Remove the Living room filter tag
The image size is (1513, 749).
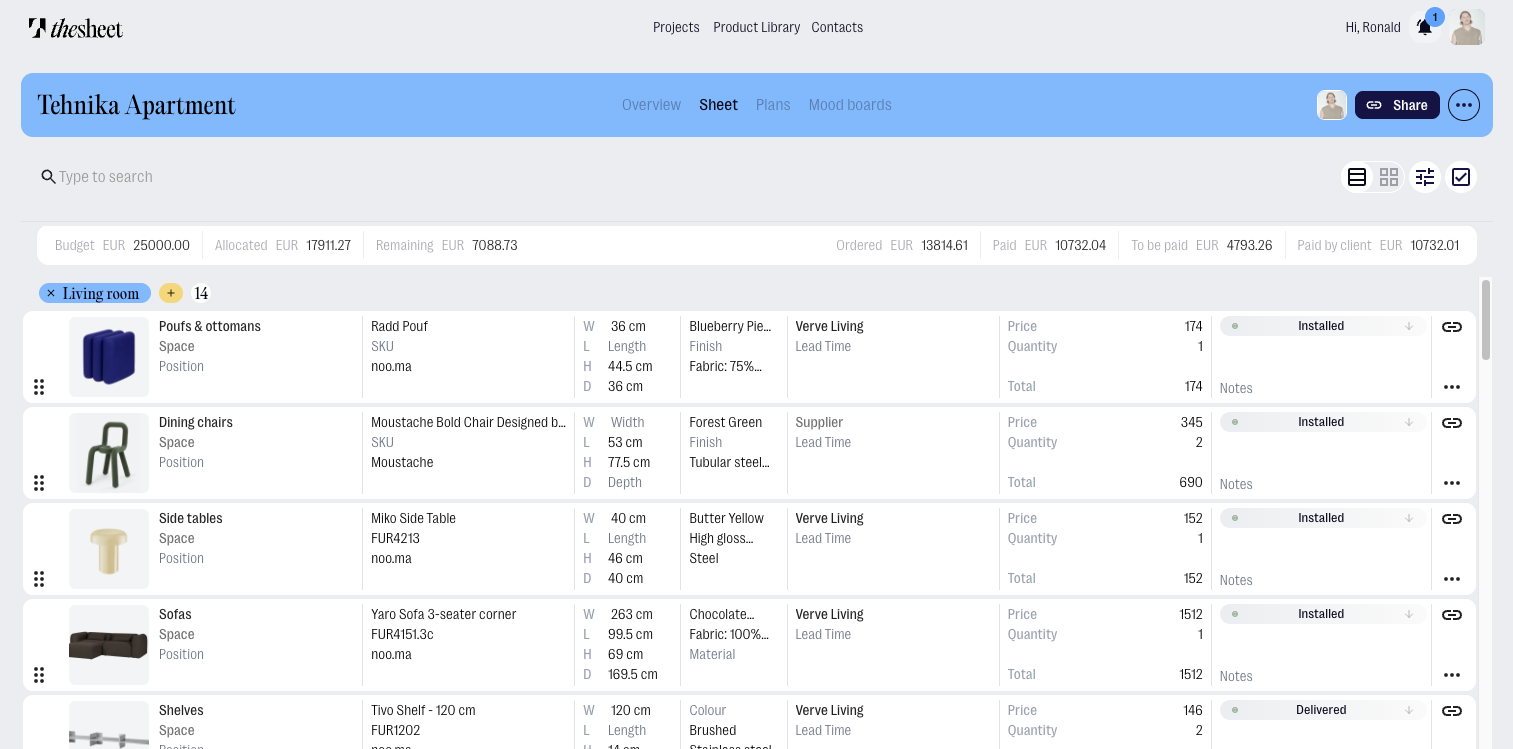[x=51, y=293]
